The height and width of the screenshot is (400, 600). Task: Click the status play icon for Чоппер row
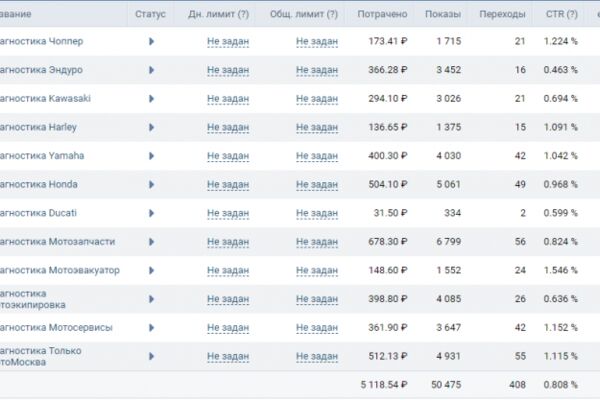click(x=151, y=41)
